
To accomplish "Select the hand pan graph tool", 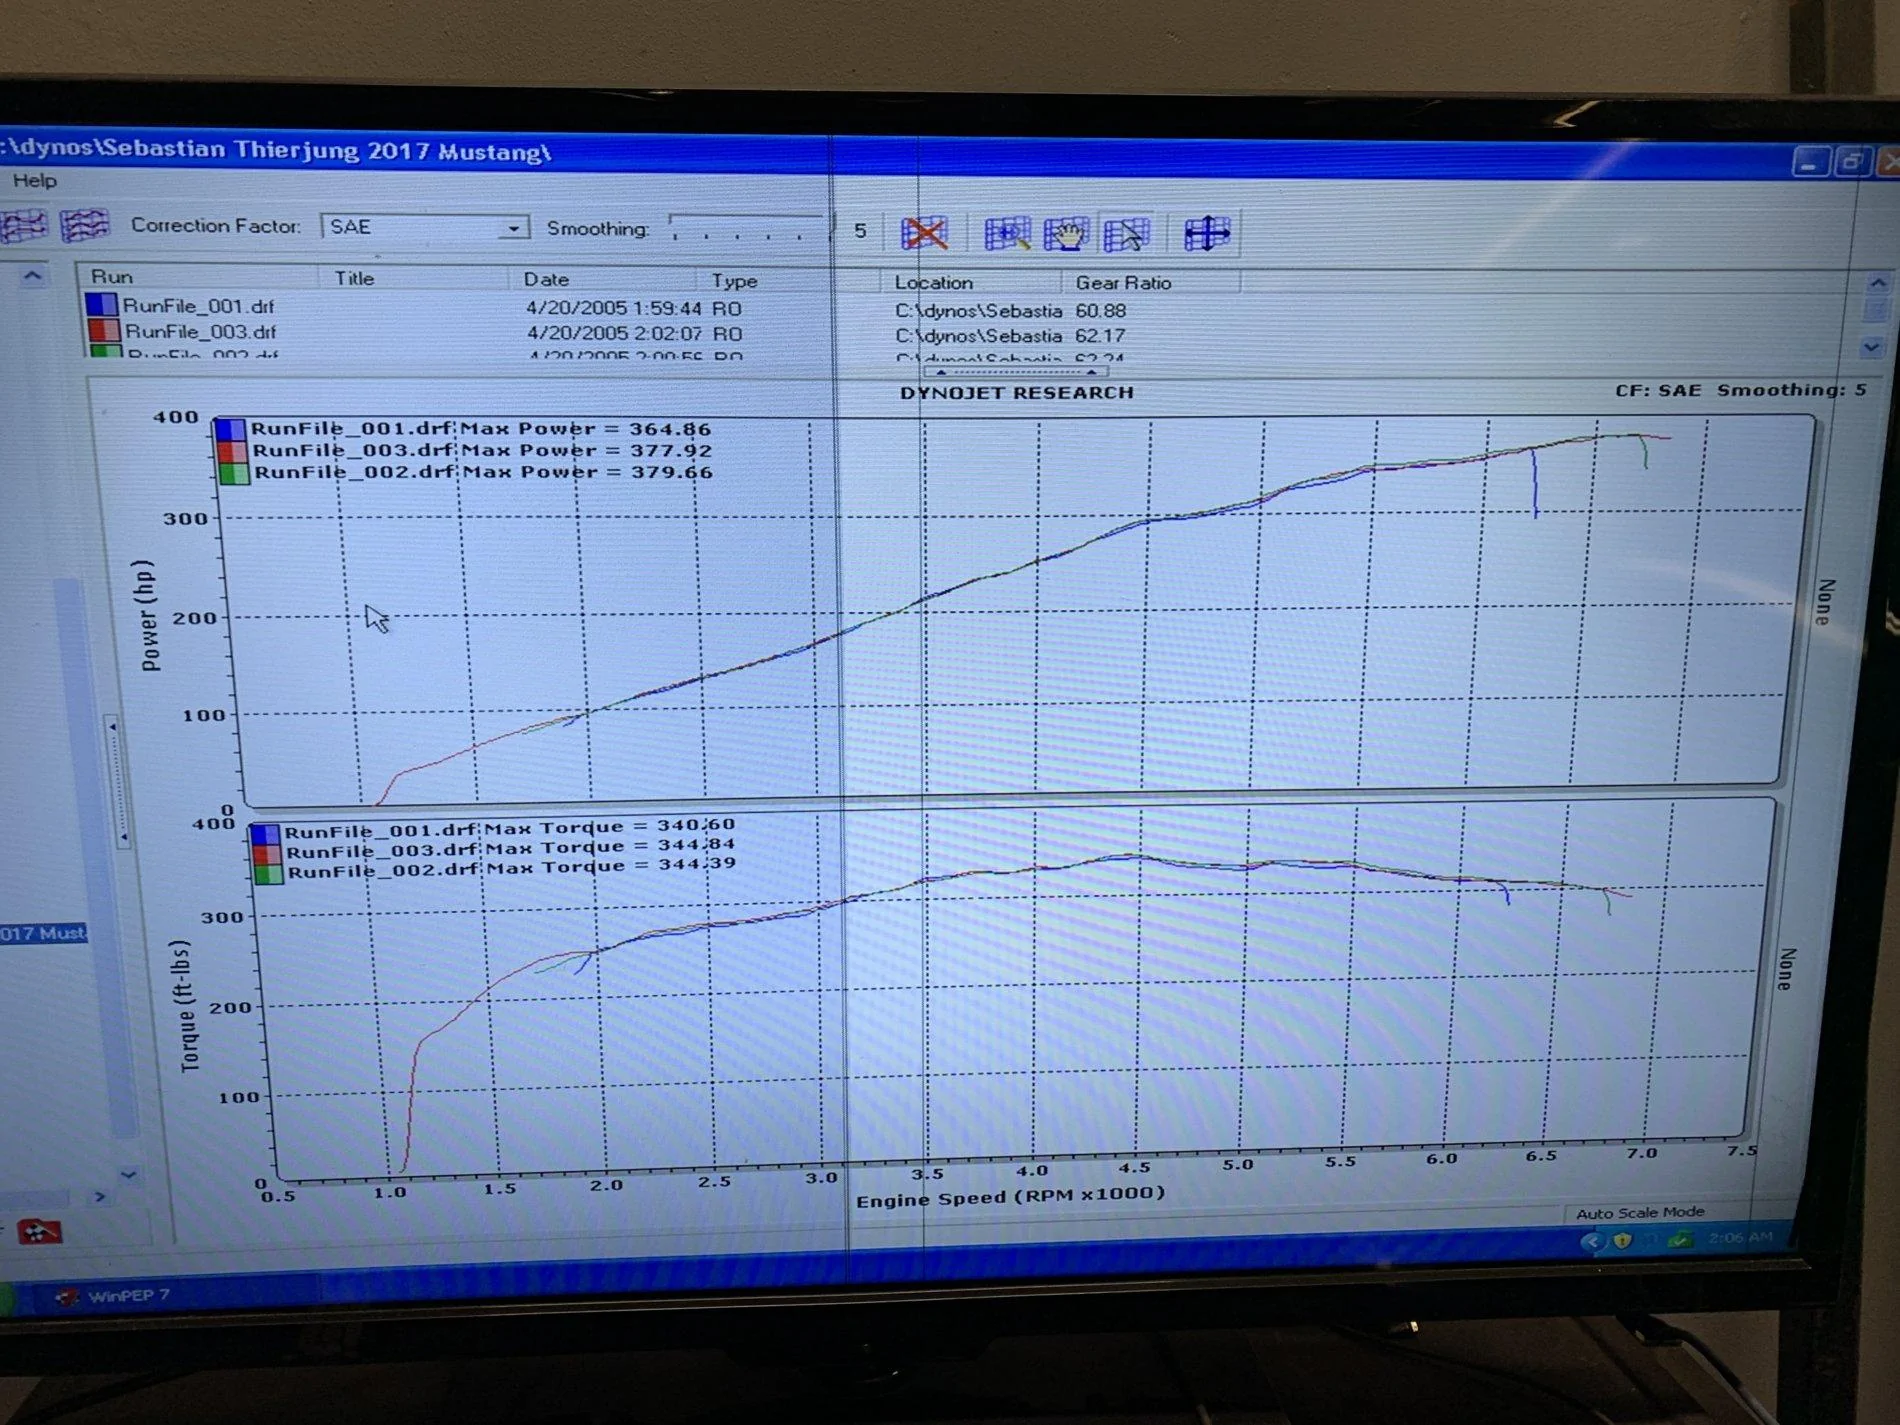I will [x=1066, y=235].
